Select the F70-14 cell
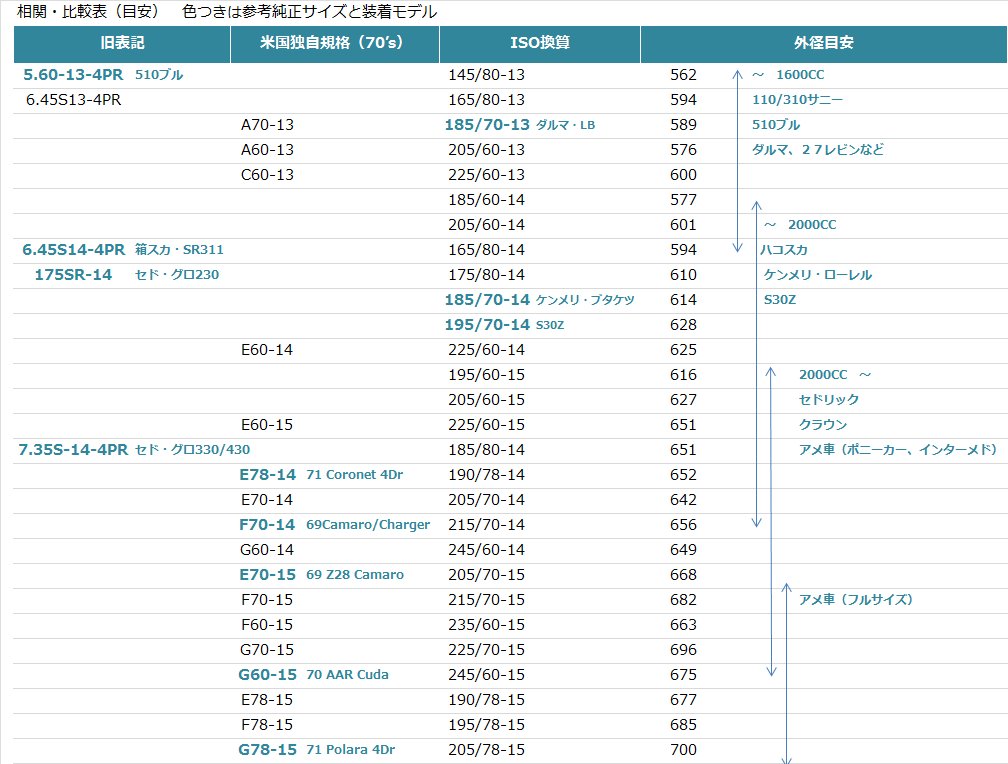This screenshot has width=1008, height=764. pyautogui.click(x=267, y=525)
